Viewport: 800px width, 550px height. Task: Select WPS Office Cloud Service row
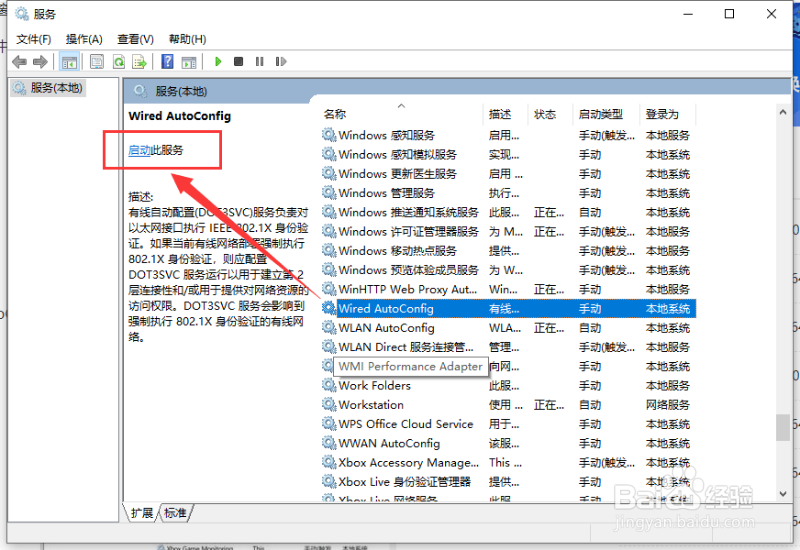pyautogui.click(x=508, y=424)
